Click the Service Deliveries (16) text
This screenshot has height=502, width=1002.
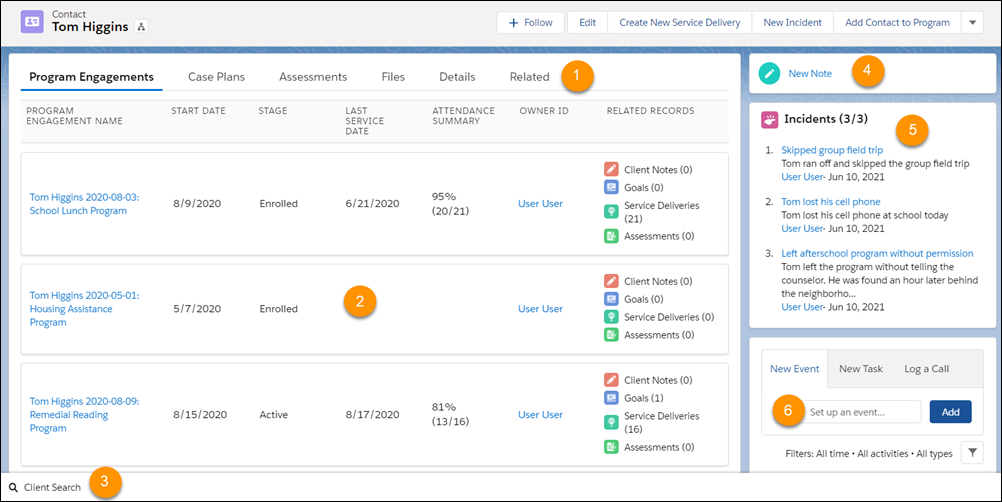pos(661,422)
